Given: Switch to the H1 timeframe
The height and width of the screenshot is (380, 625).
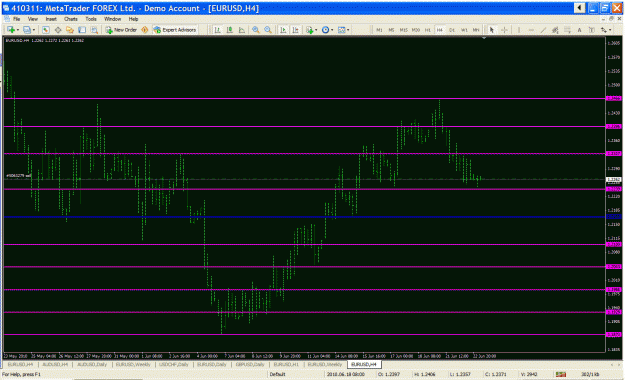Looking at the screenshot, I should [x=428, y=30].
